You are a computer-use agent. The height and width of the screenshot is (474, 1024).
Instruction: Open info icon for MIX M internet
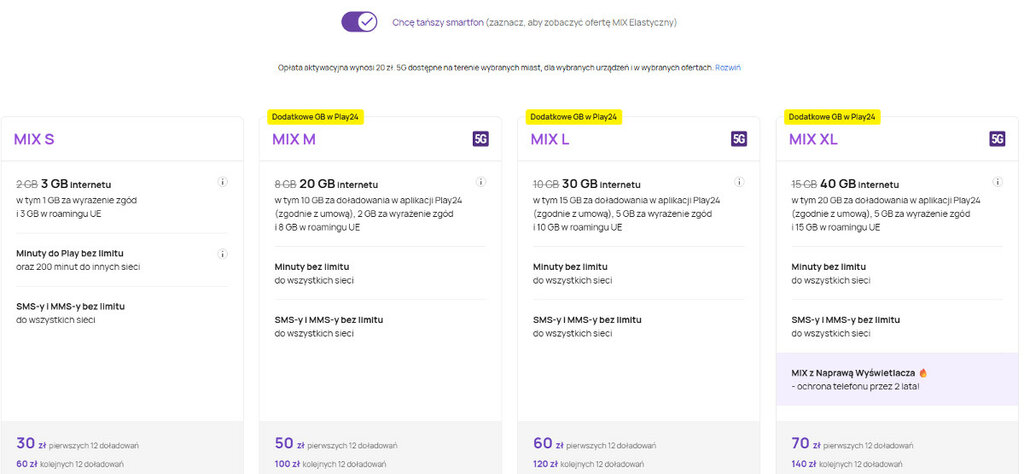[x=480, y=182]
